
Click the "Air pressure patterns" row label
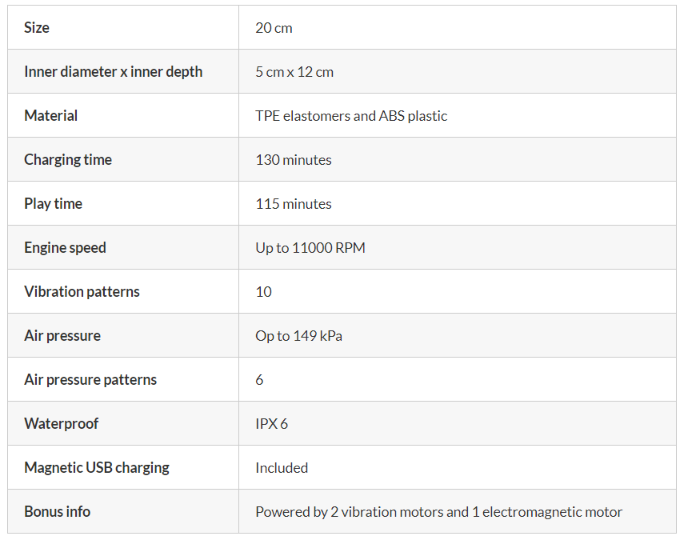pyautogui.click(x=90, y=380)
